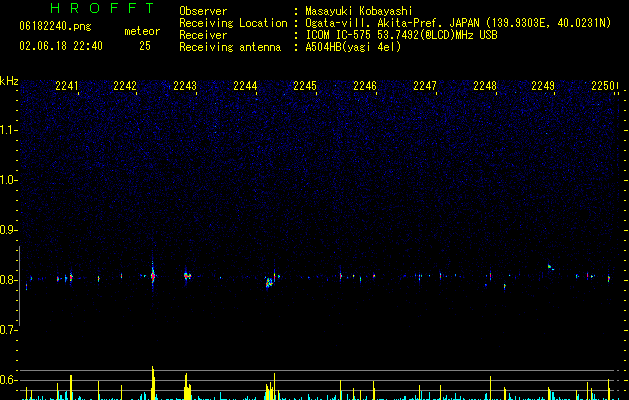Click the 0.7 kHz axis label
The height and width of the screenshot is (400, 629).
7,330
